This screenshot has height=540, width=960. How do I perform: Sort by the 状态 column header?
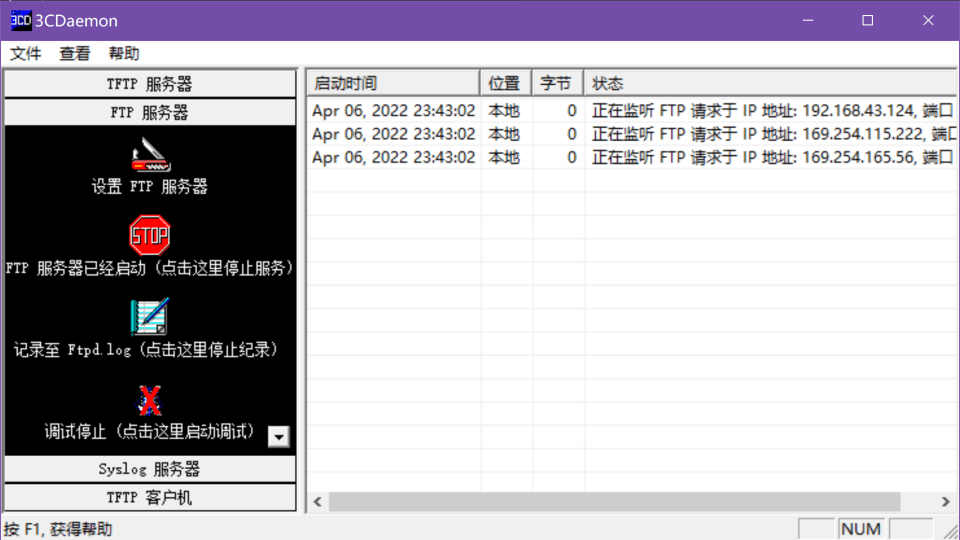coord(770,83)
